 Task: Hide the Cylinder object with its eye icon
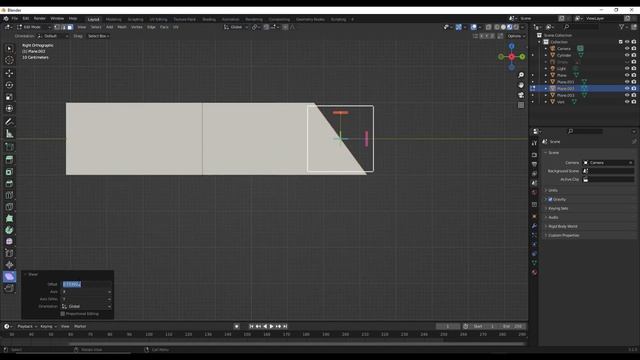tap(627, 55)
